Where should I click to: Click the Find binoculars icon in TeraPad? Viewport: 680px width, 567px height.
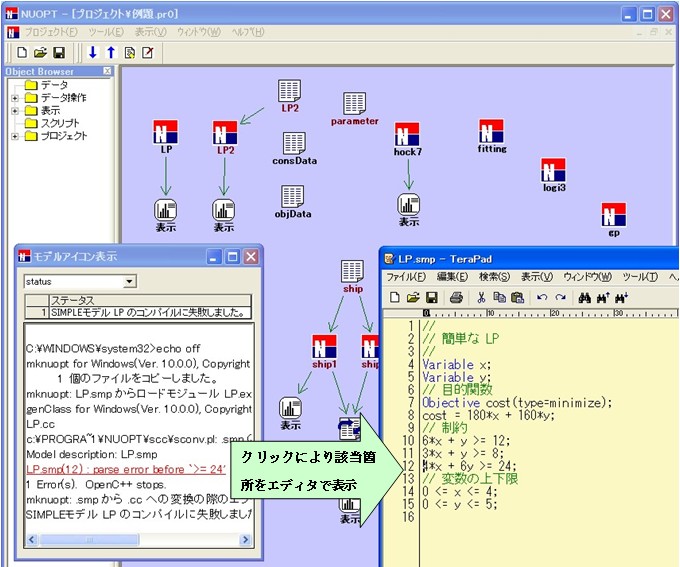585,298
